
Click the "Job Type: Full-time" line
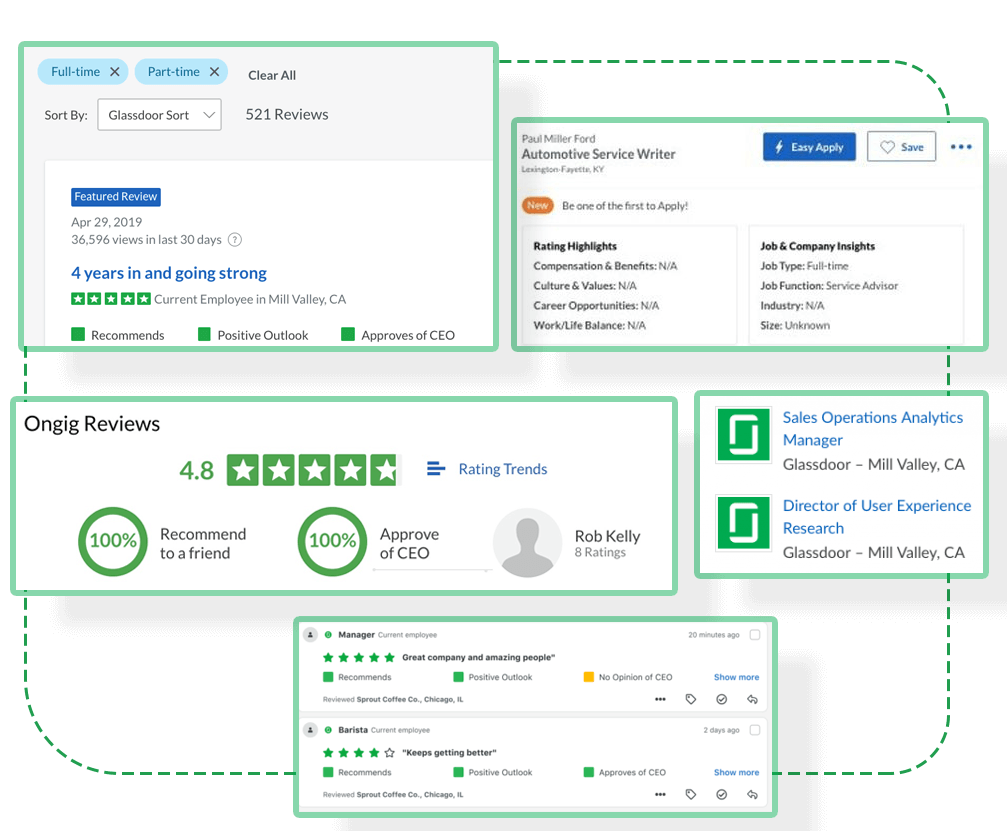[804, 266]
